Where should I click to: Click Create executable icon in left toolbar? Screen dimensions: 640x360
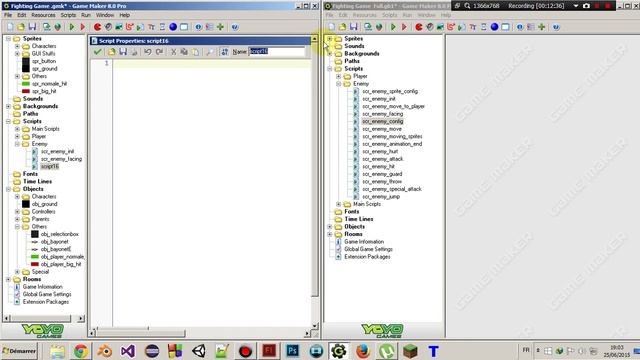coord(47,27)
